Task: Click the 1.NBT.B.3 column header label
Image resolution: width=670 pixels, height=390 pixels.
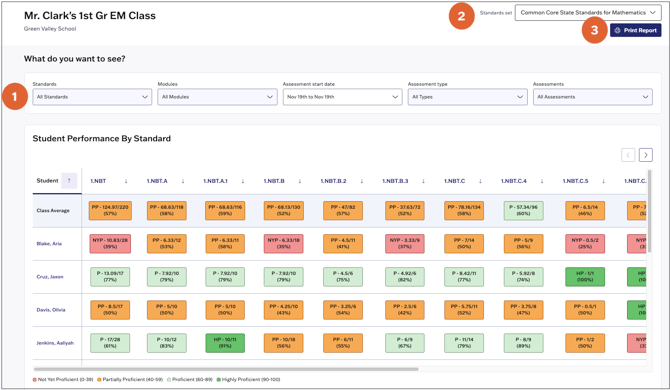Action: (x=395, y=181)
